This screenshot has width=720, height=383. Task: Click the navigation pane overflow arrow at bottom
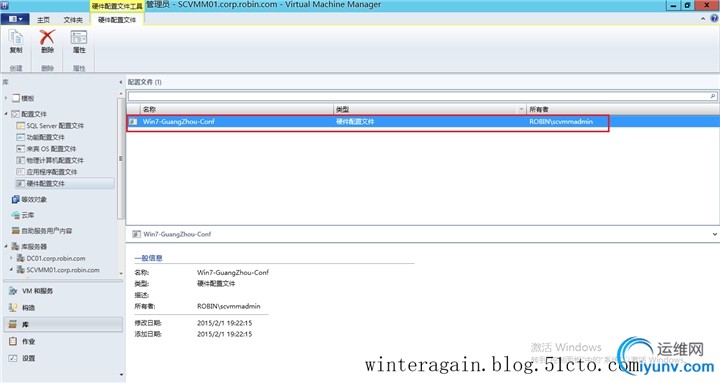pos(121,375)
